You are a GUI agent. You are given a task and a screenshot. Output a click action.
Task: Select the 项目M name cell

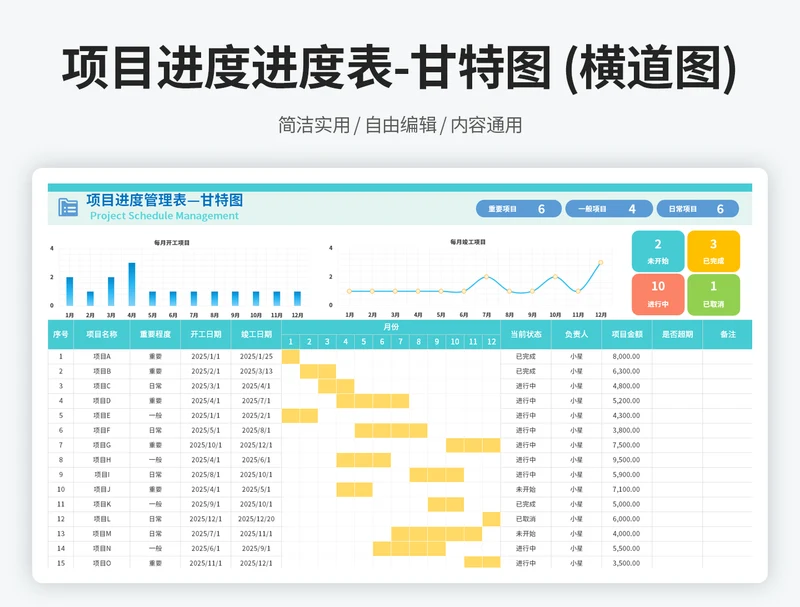(102, 534)
